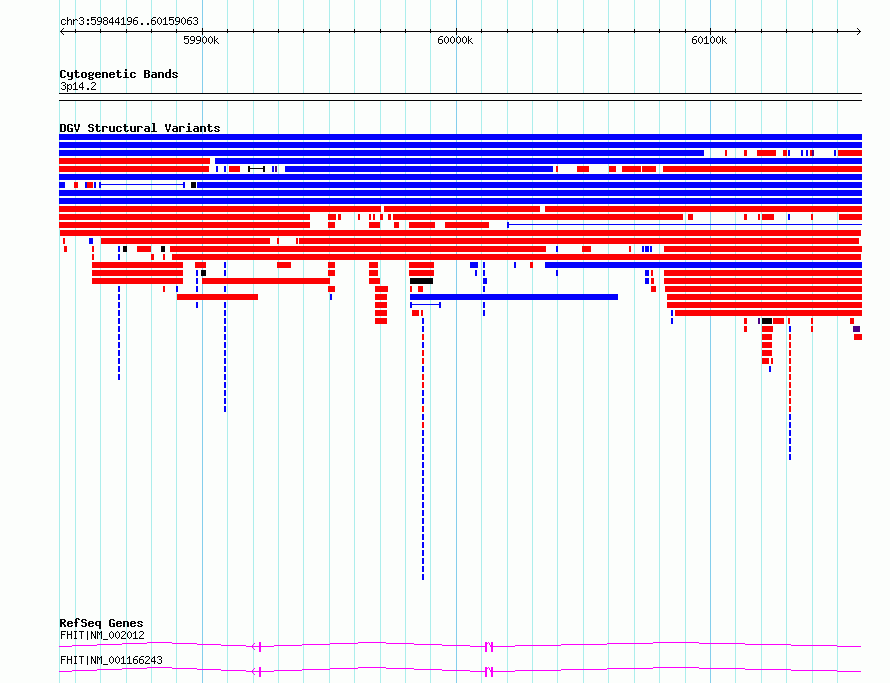Image resolution: width=890 pixels, height=683 pixels.
Task: Click FHIT NM_001166243 exon near 60010k
Action: click(489, 672)
